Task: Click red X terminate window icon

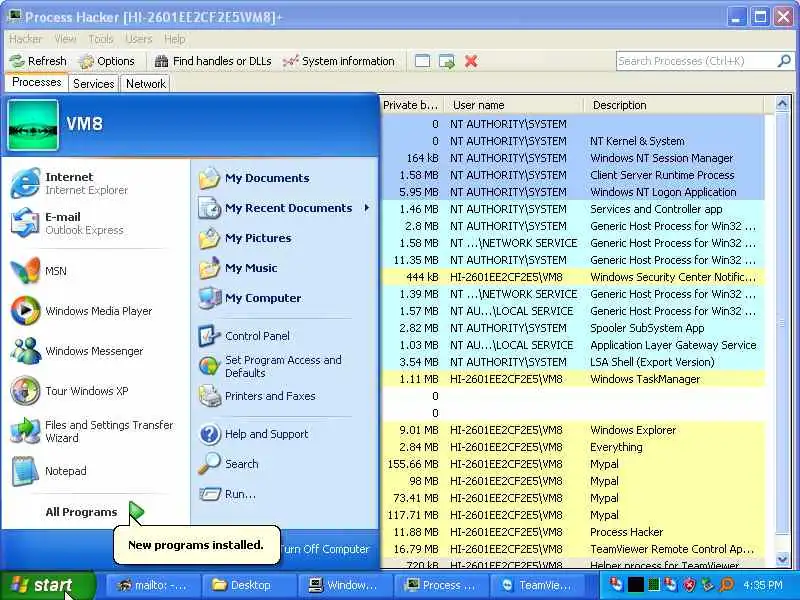Action: pos(471,61)
